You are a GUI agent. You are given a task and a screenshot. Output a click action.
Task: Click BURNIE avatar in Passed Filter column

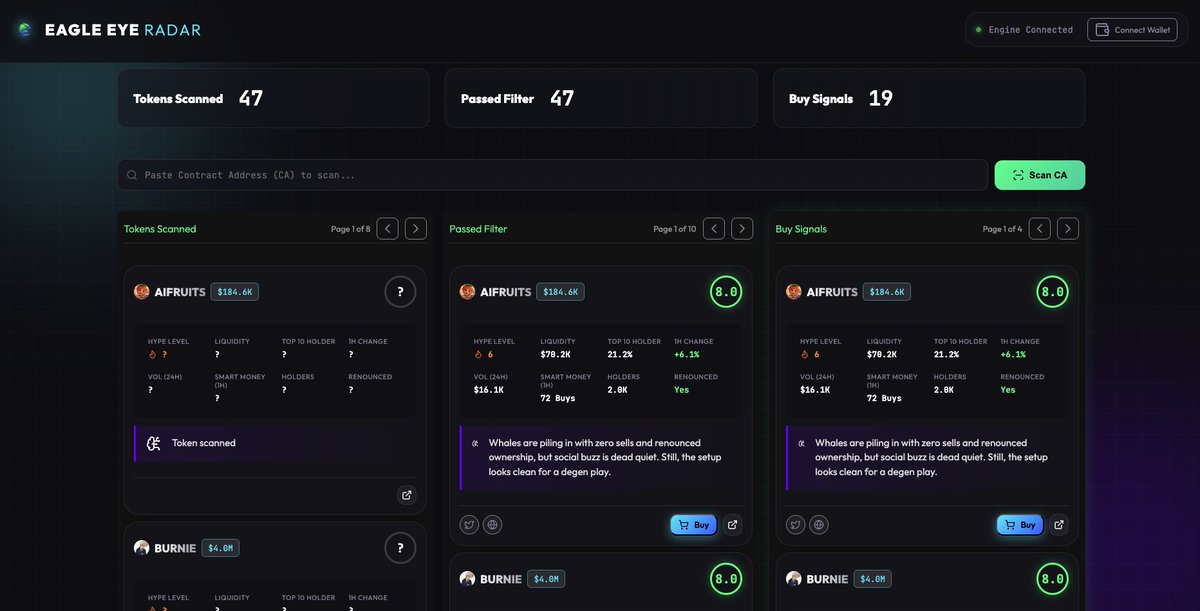(467, 579)
